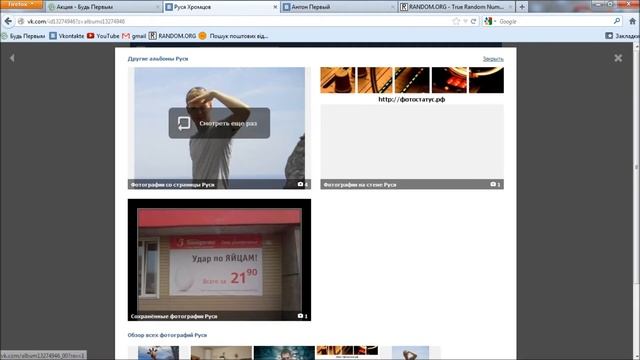Switch to the Акция - Будь Первым tab
Screen dimensions: 640x360
point(104,7)
